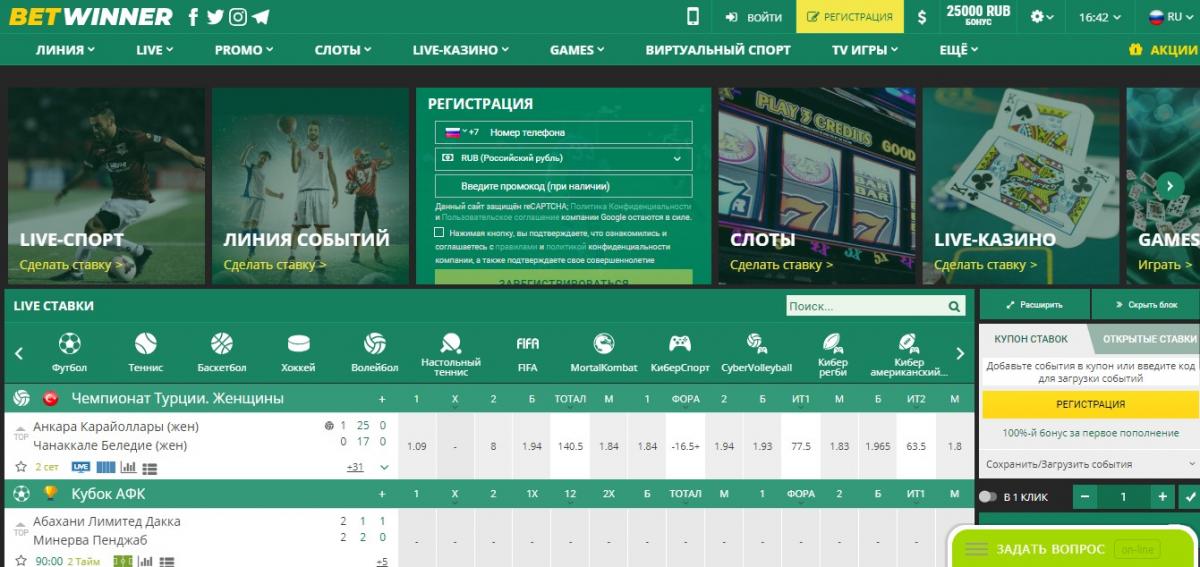1200x567 pixels.
Task: Select Кибер американский футбол icon
Action: (x=909, y=343)
